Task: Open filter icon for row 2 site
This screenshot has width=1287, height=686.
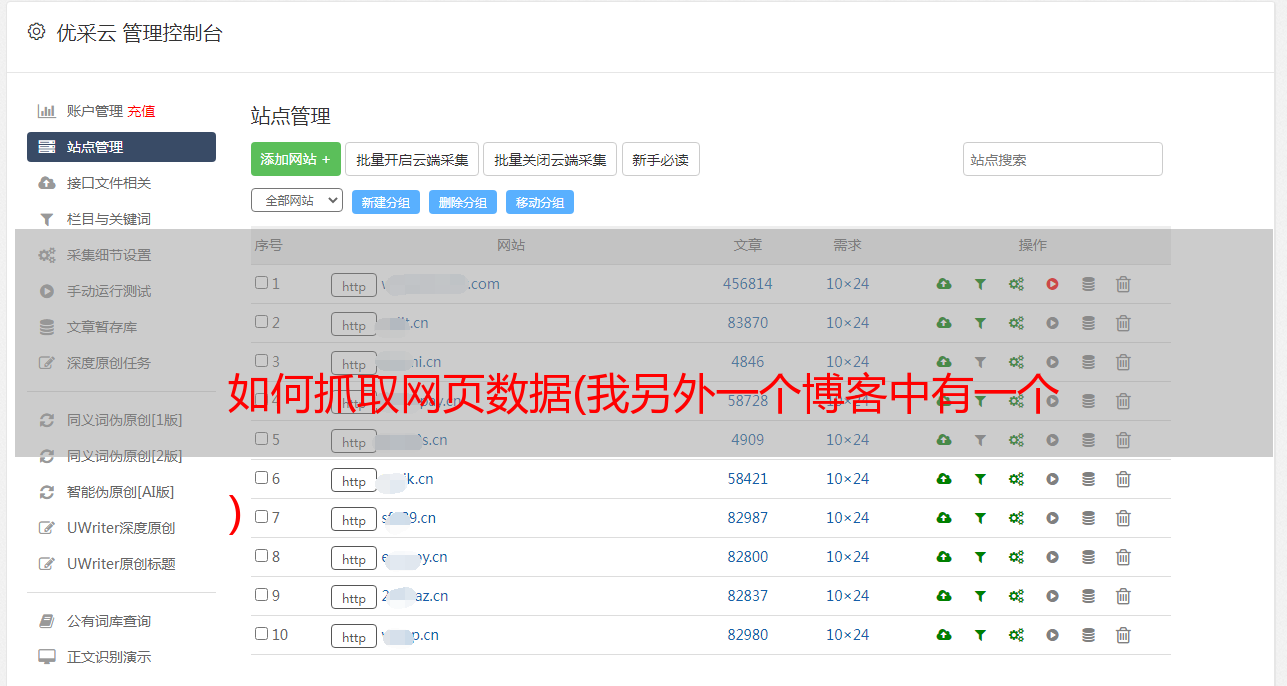Action: (x=980, y=323)
